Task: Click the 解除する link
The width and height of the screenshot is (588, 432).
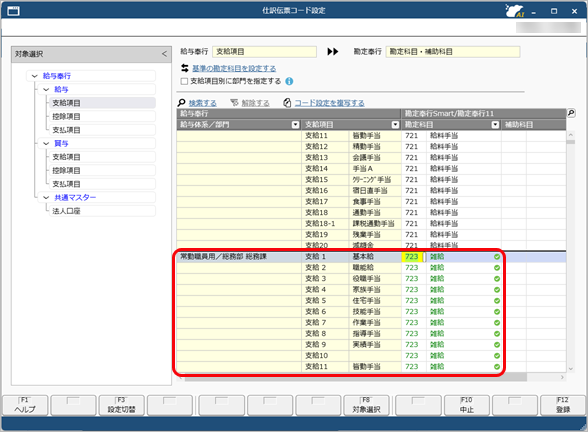Action: (x=255, y=103)
